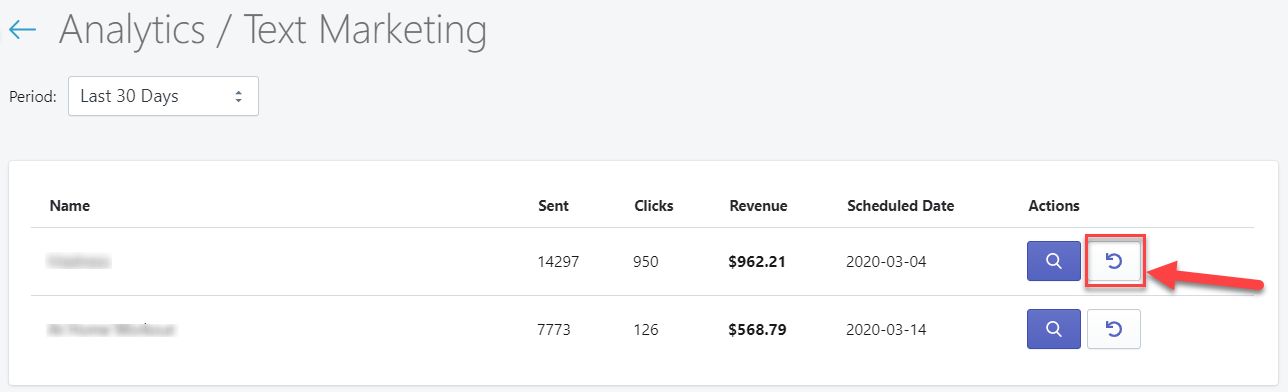Click the Analytics / Text Marketing heading
Screen dimensions: 1288x392
point(273,31)
